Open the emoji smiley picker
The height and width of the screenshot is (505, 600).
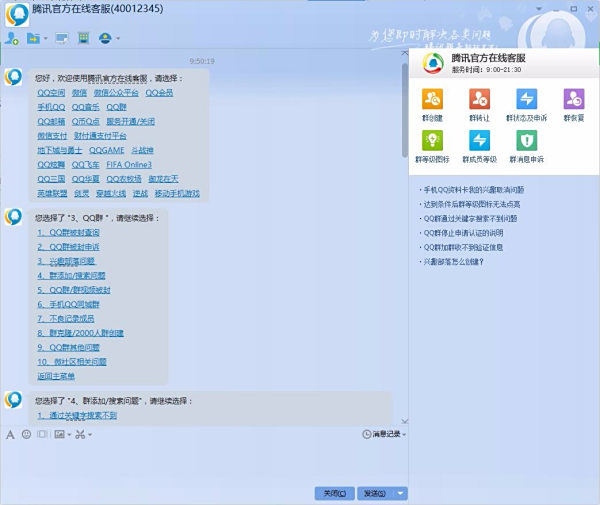click(26, 434)
